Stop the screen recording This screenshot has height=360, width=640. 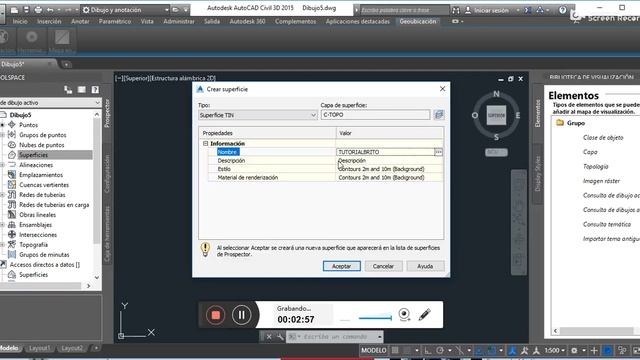(216, 315)
